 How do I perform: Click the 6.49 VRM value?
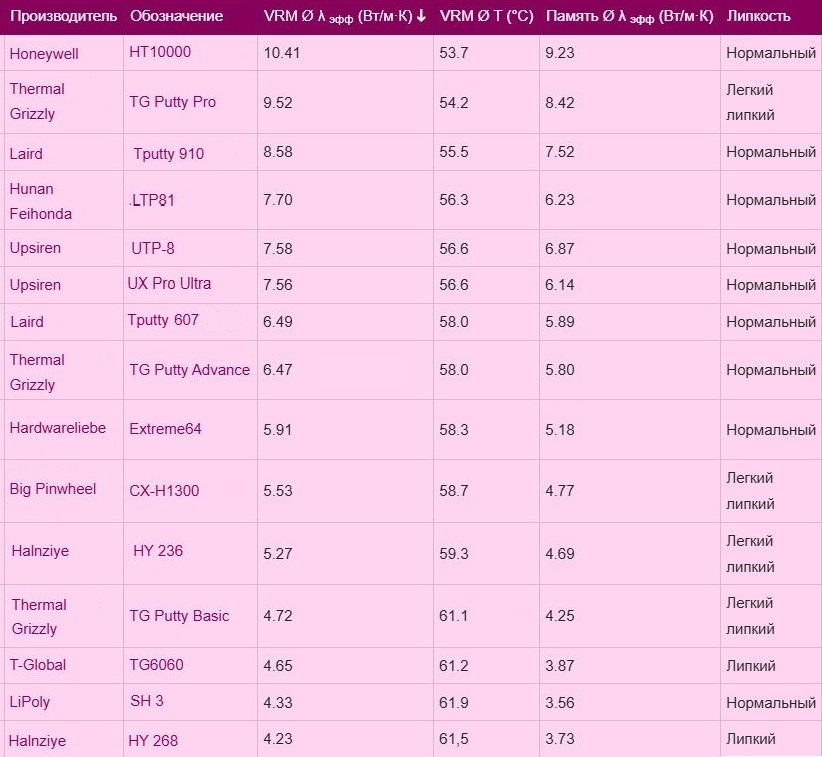point(278,322)
